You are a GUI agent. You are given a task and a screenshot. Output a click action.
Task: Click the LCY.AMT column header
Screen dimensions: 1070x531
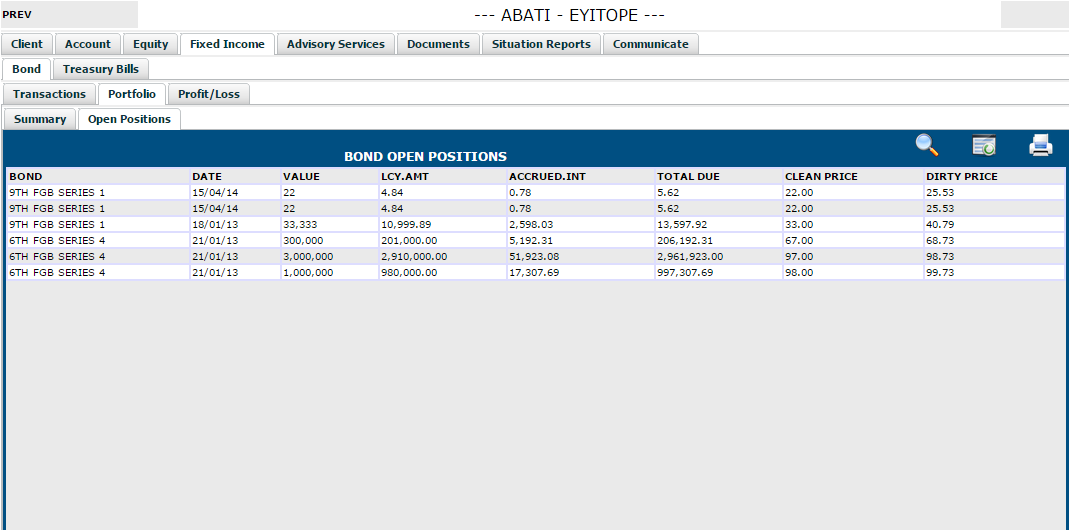coord(443,176)
